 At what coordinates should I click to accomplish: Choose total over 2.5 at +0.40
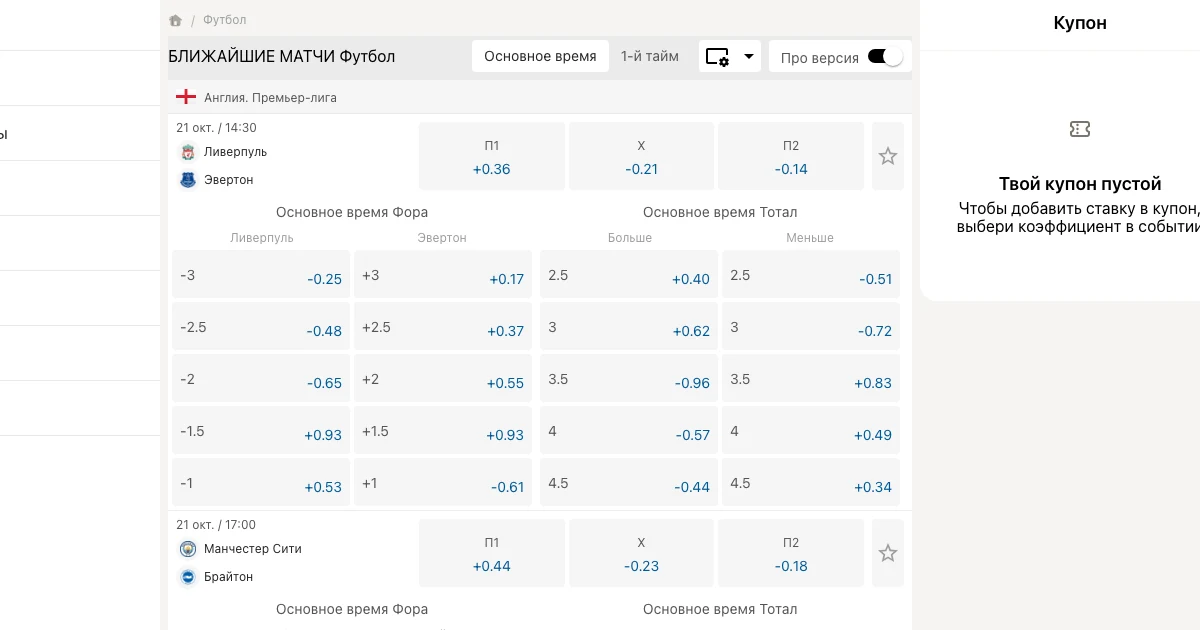[629, 274]
